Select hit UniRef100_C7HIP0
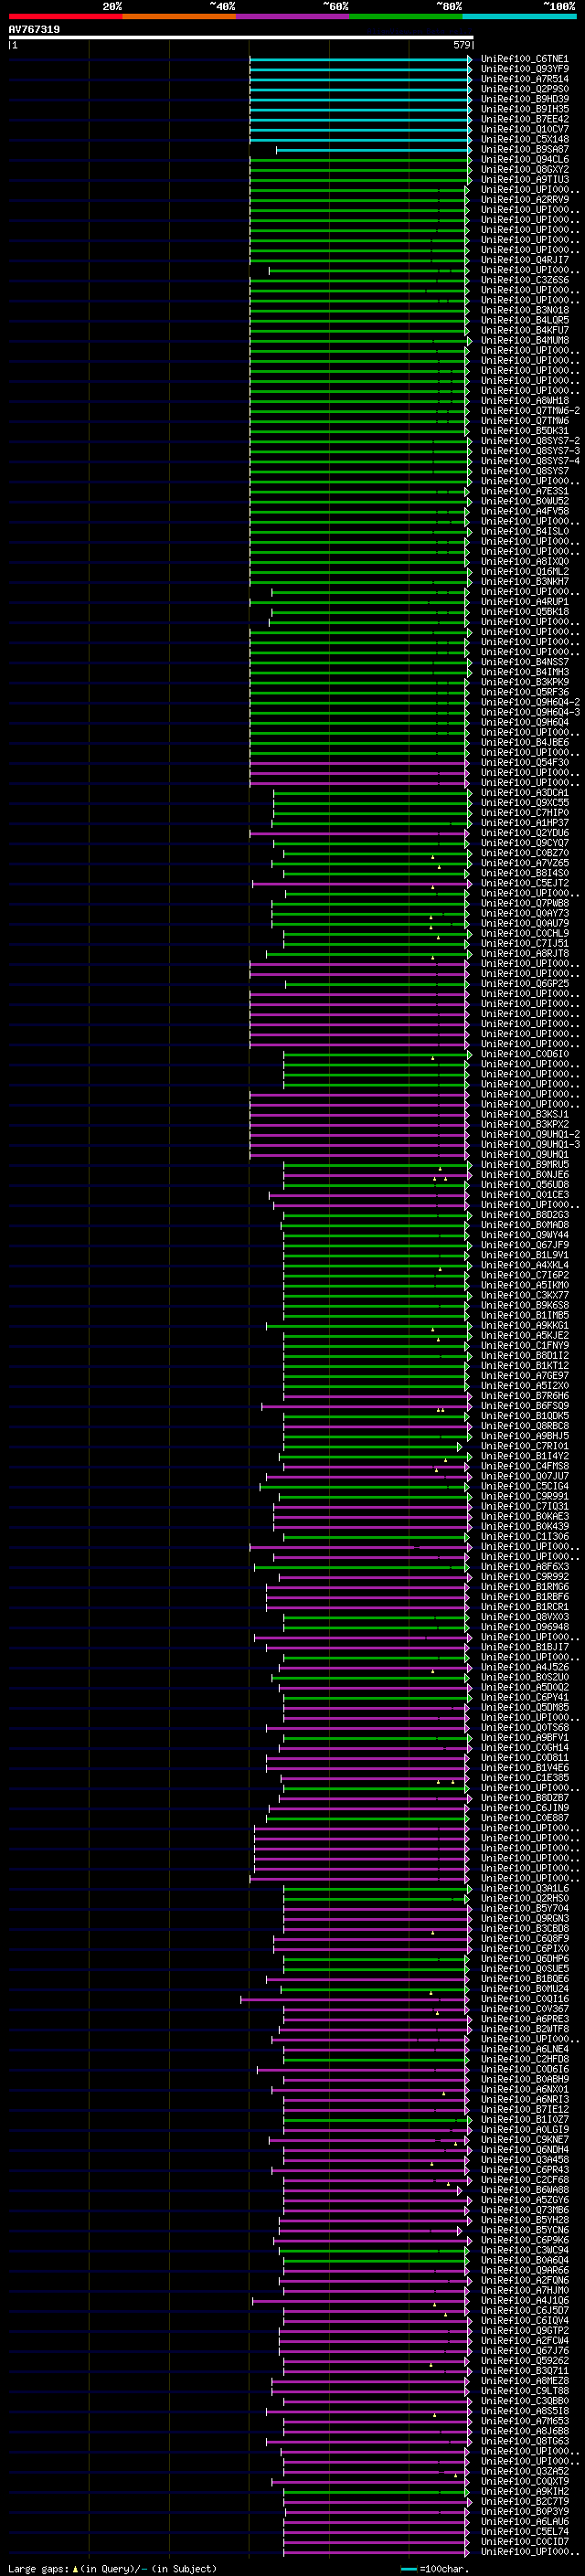 click(524, 813)
